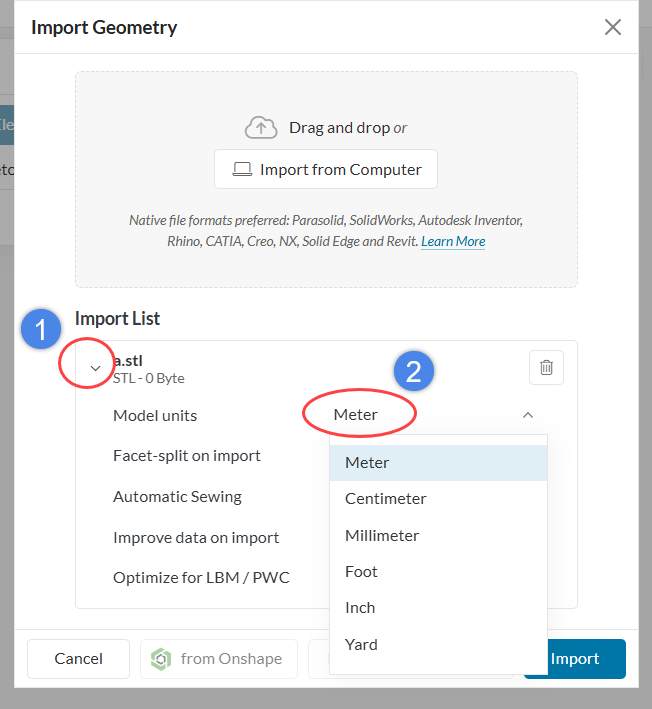Viewport: 652px width, 709px height.
Task: Click the Cancel button
Action: coord(79,659)
